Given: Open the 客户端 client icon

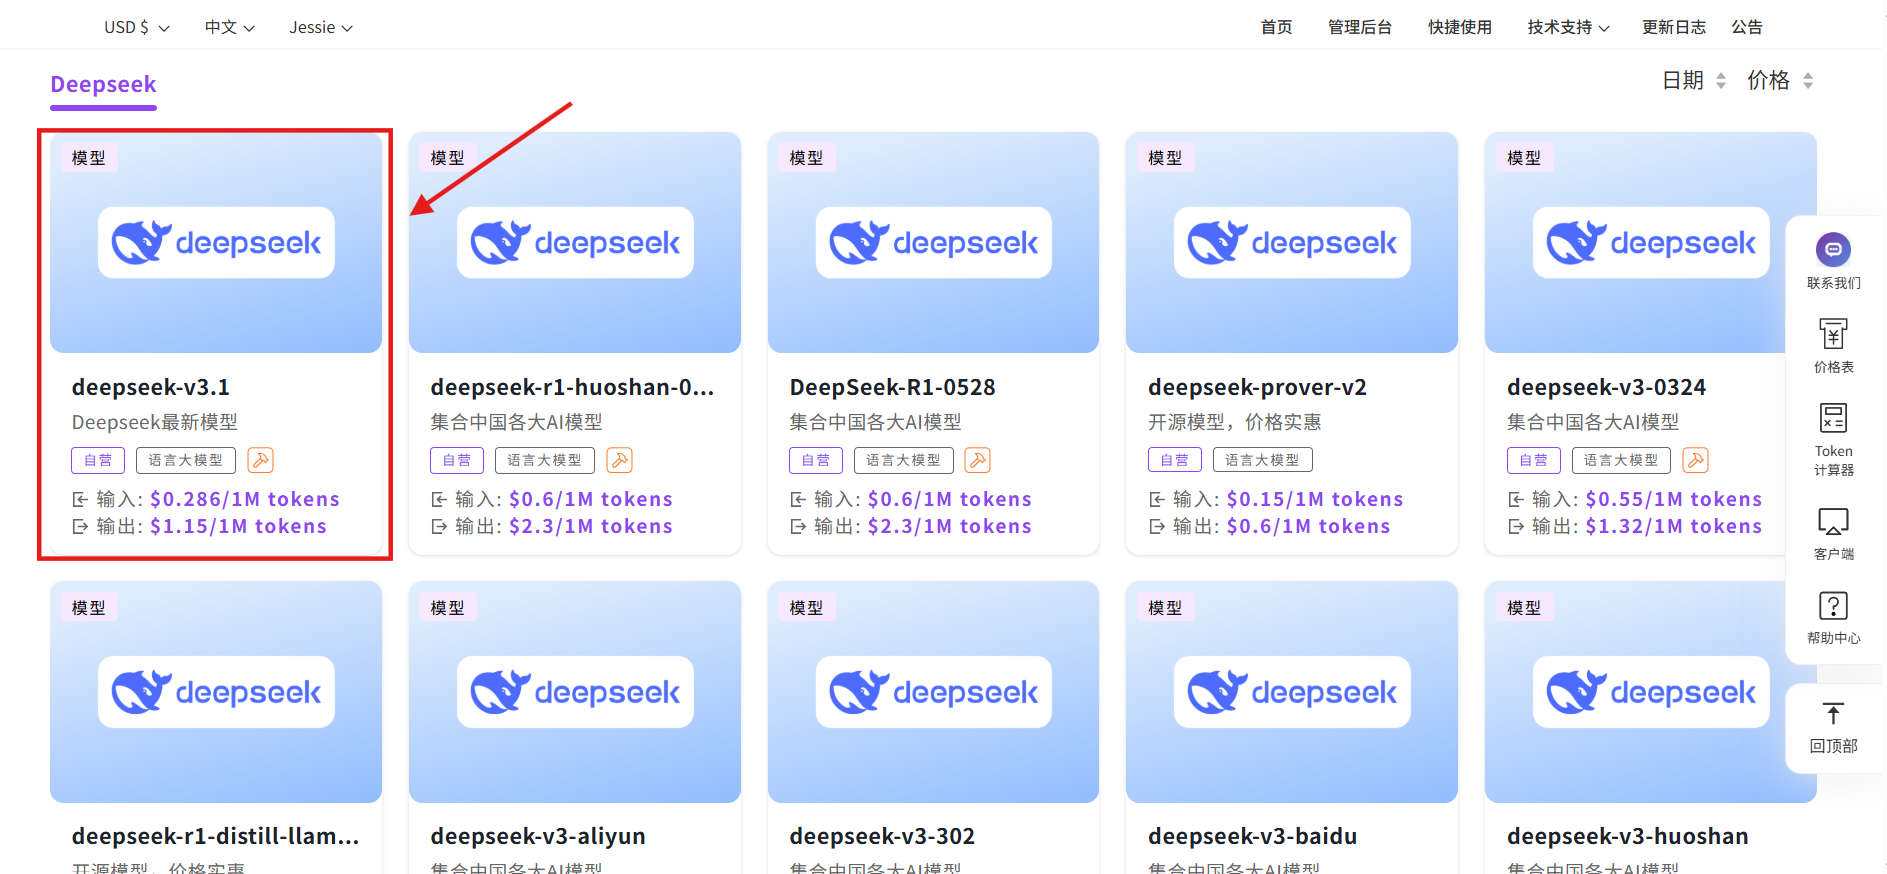Looking at the screenshot, I should (1833, 521).
